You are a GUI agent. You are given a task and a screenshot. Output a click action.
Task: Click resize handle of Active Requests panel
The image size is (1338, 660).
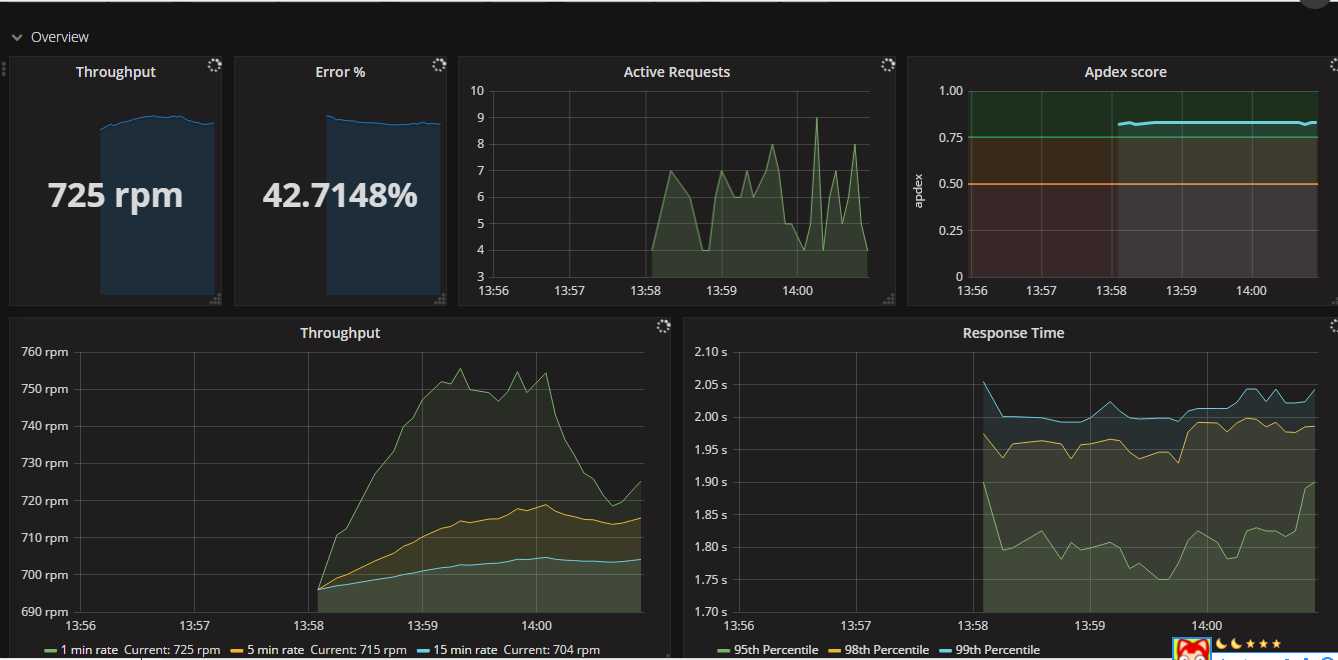point(889,299)
